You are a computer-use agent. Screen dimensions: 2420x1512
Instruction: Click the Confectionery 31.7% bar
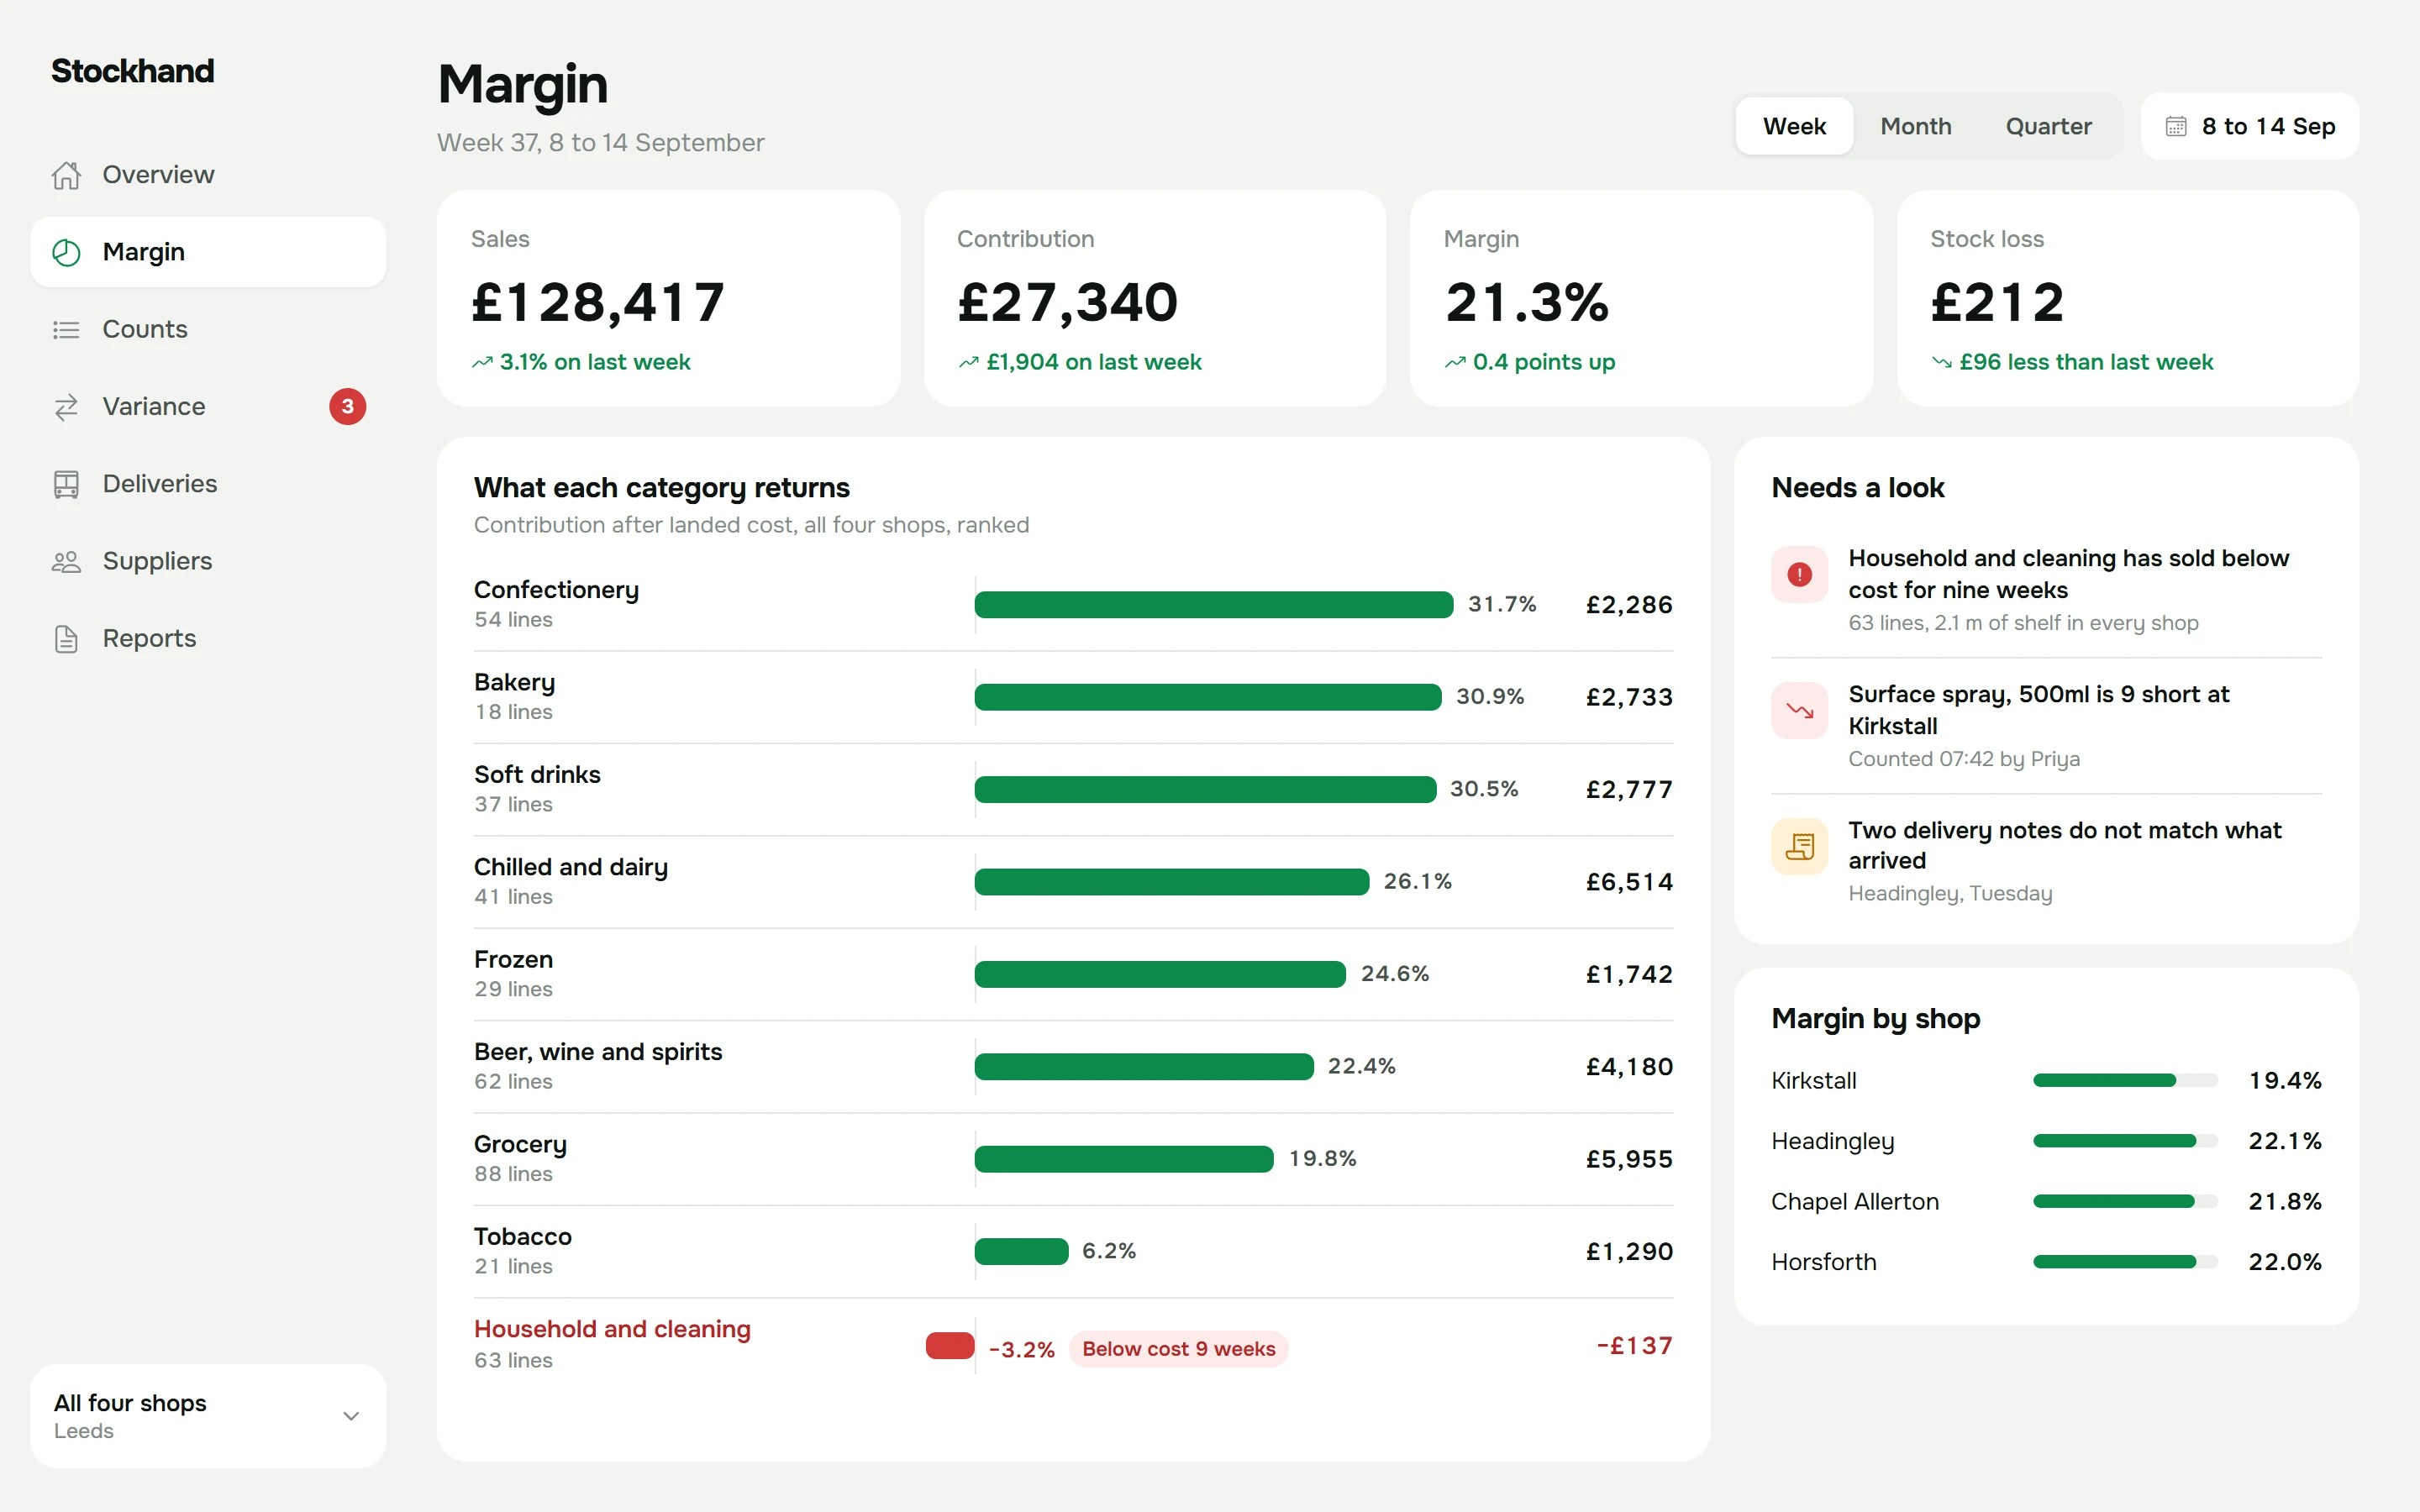coord(1213,604)
